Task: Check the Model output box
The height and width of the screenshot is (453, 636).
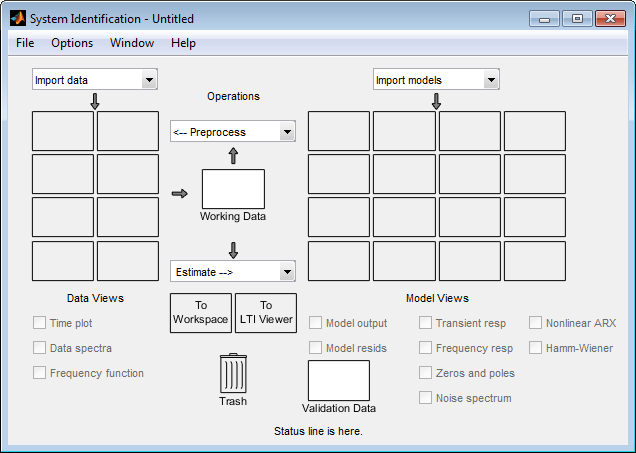Action: [x=315, y=323]
